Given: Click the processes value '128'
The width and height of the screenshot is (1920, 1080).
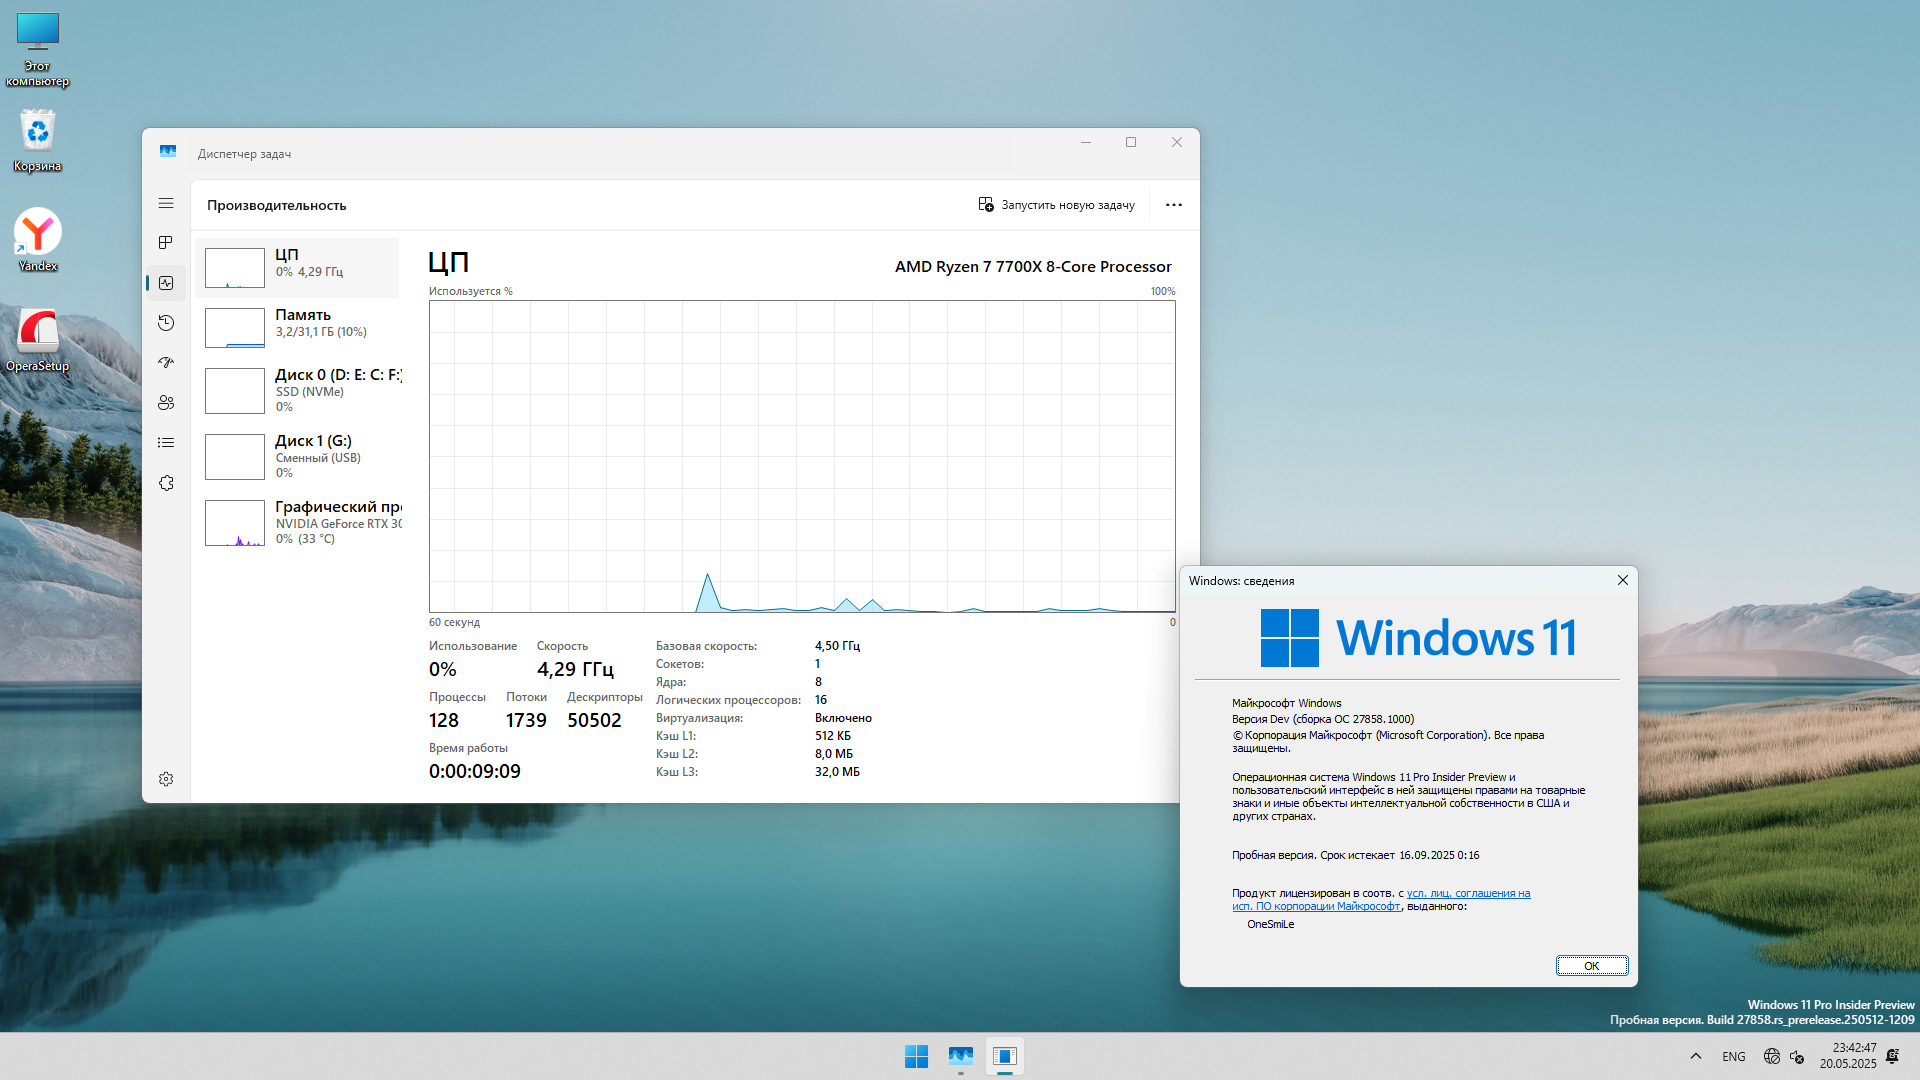Looking at the screenshot, I should pyautogui.click(x=444, y=720).
